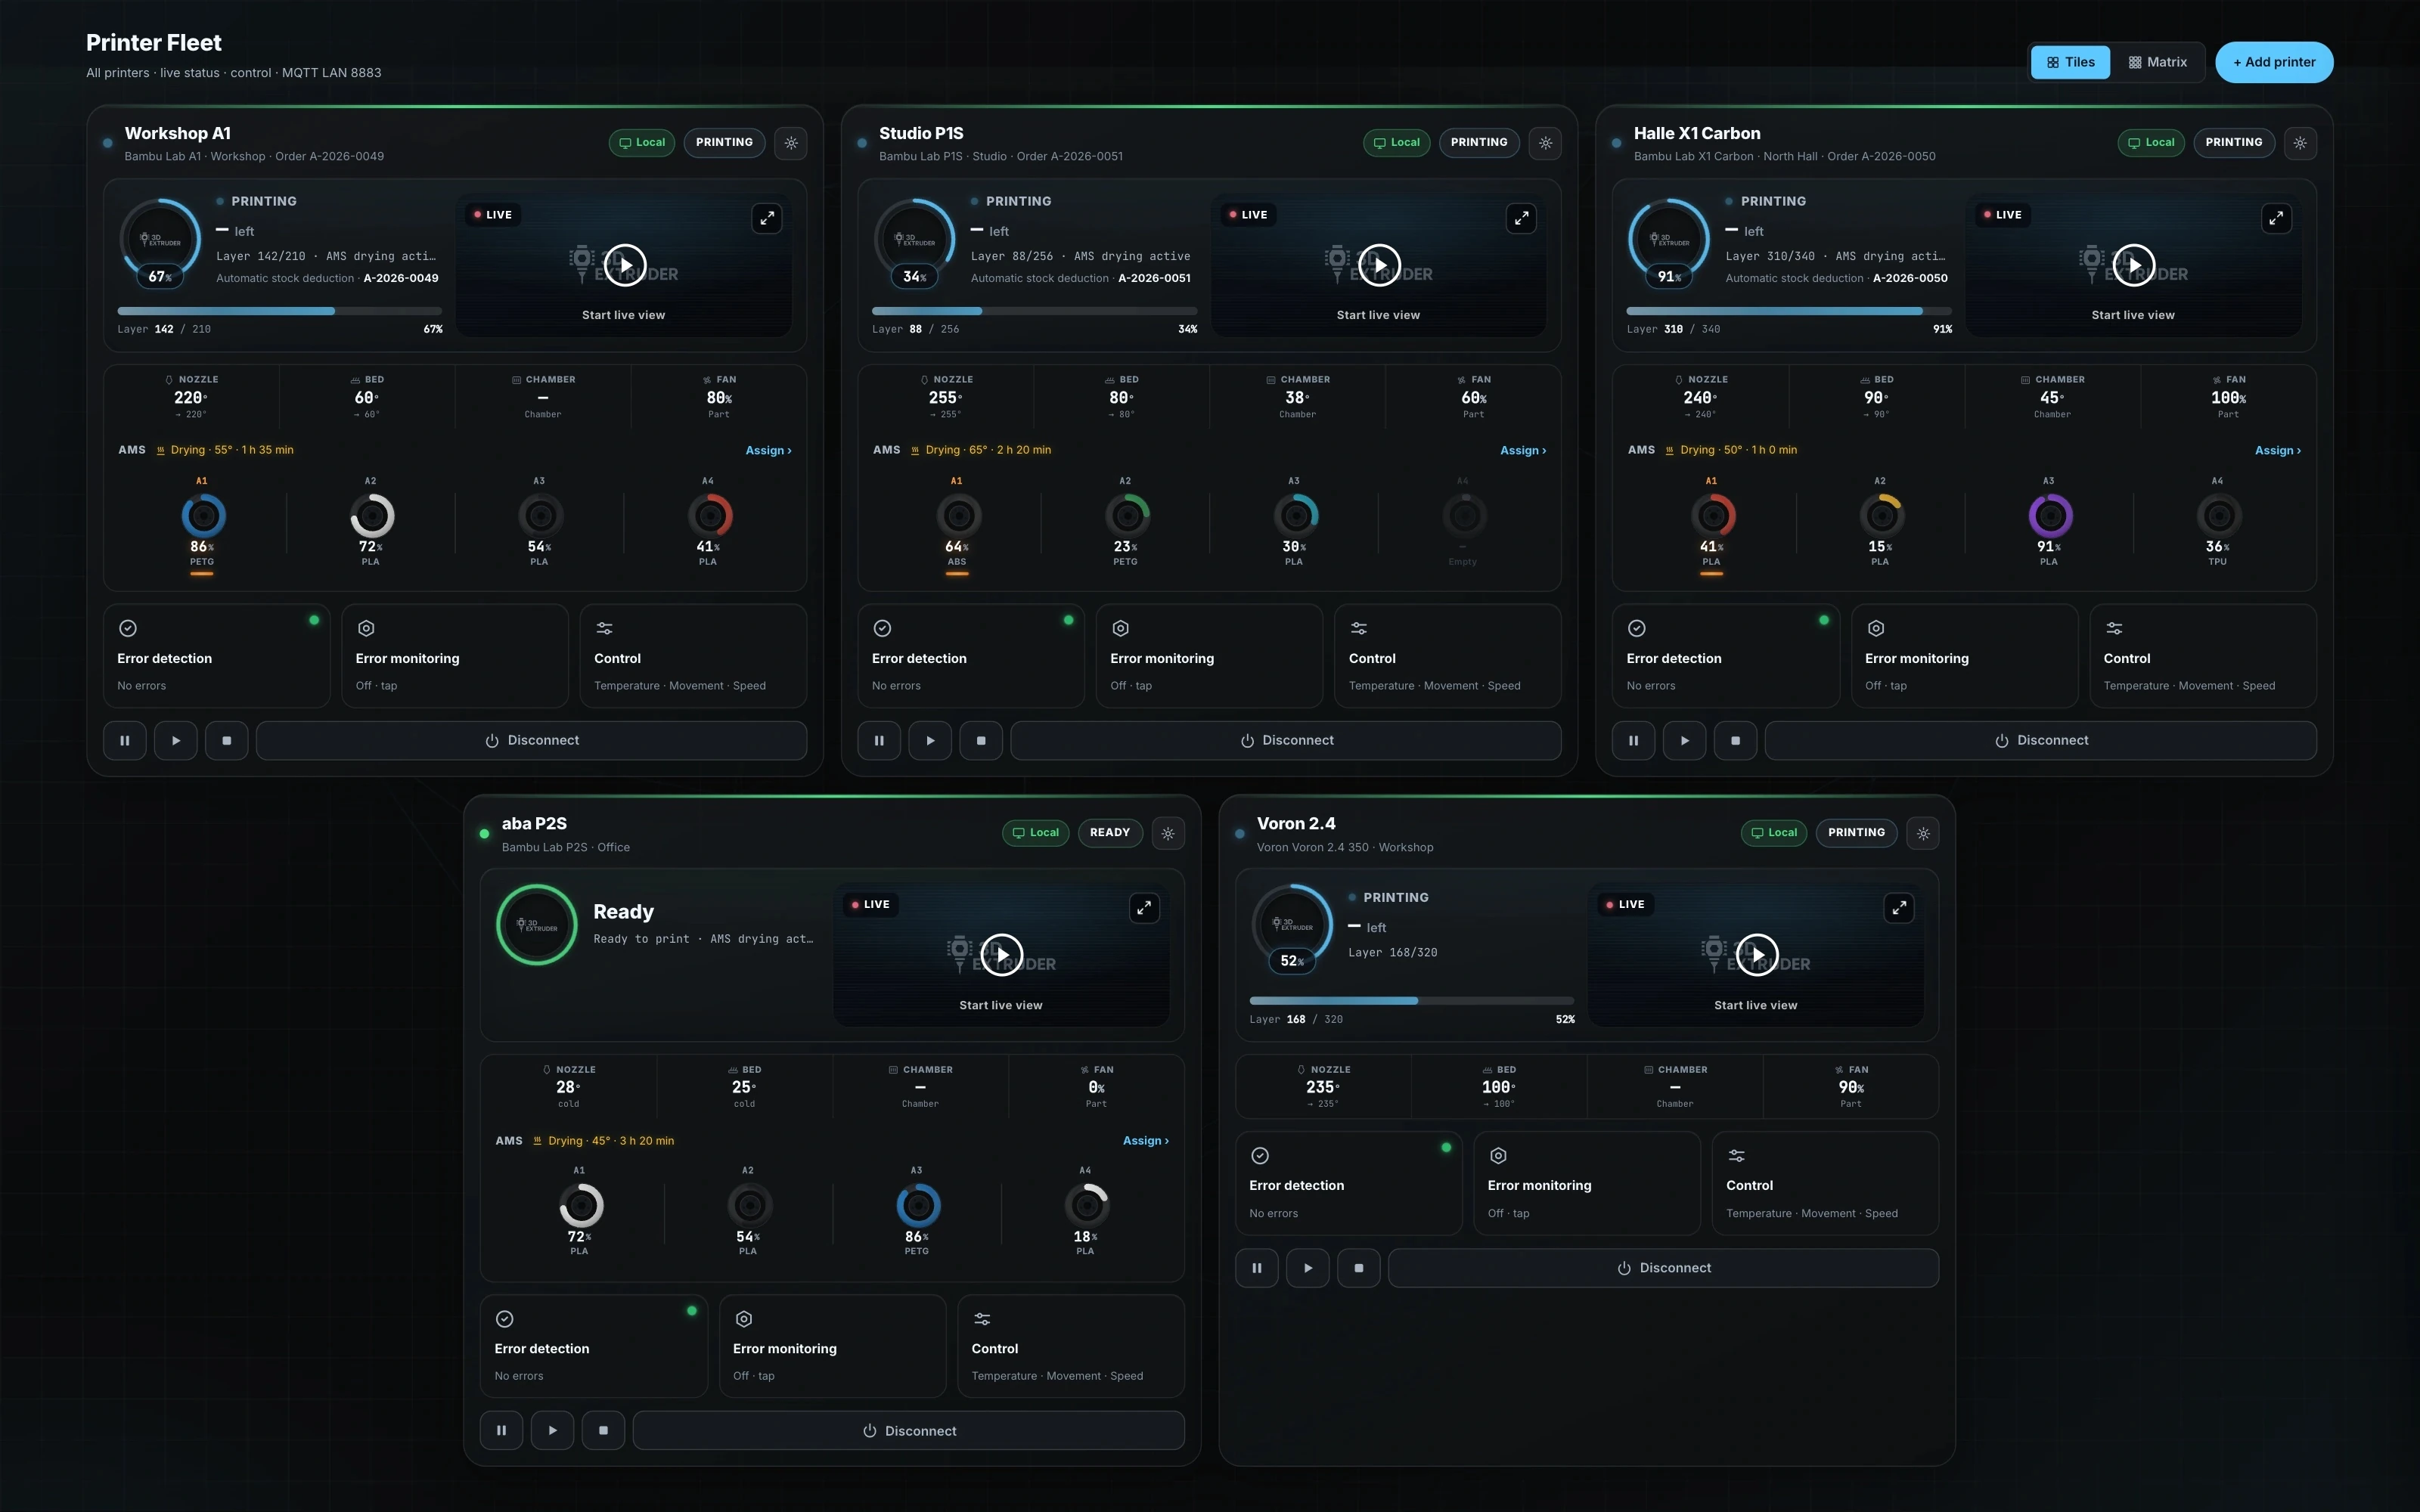Switch to Tiles view
The height and width of the screenshot is (1512, 2420).
pos(2070,62)
